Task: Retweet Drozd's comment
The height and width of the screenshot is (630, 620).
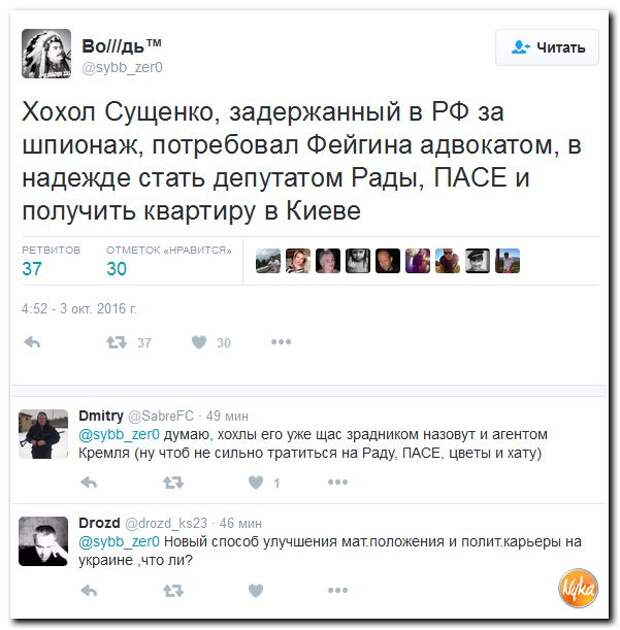Action: [173, 590]
